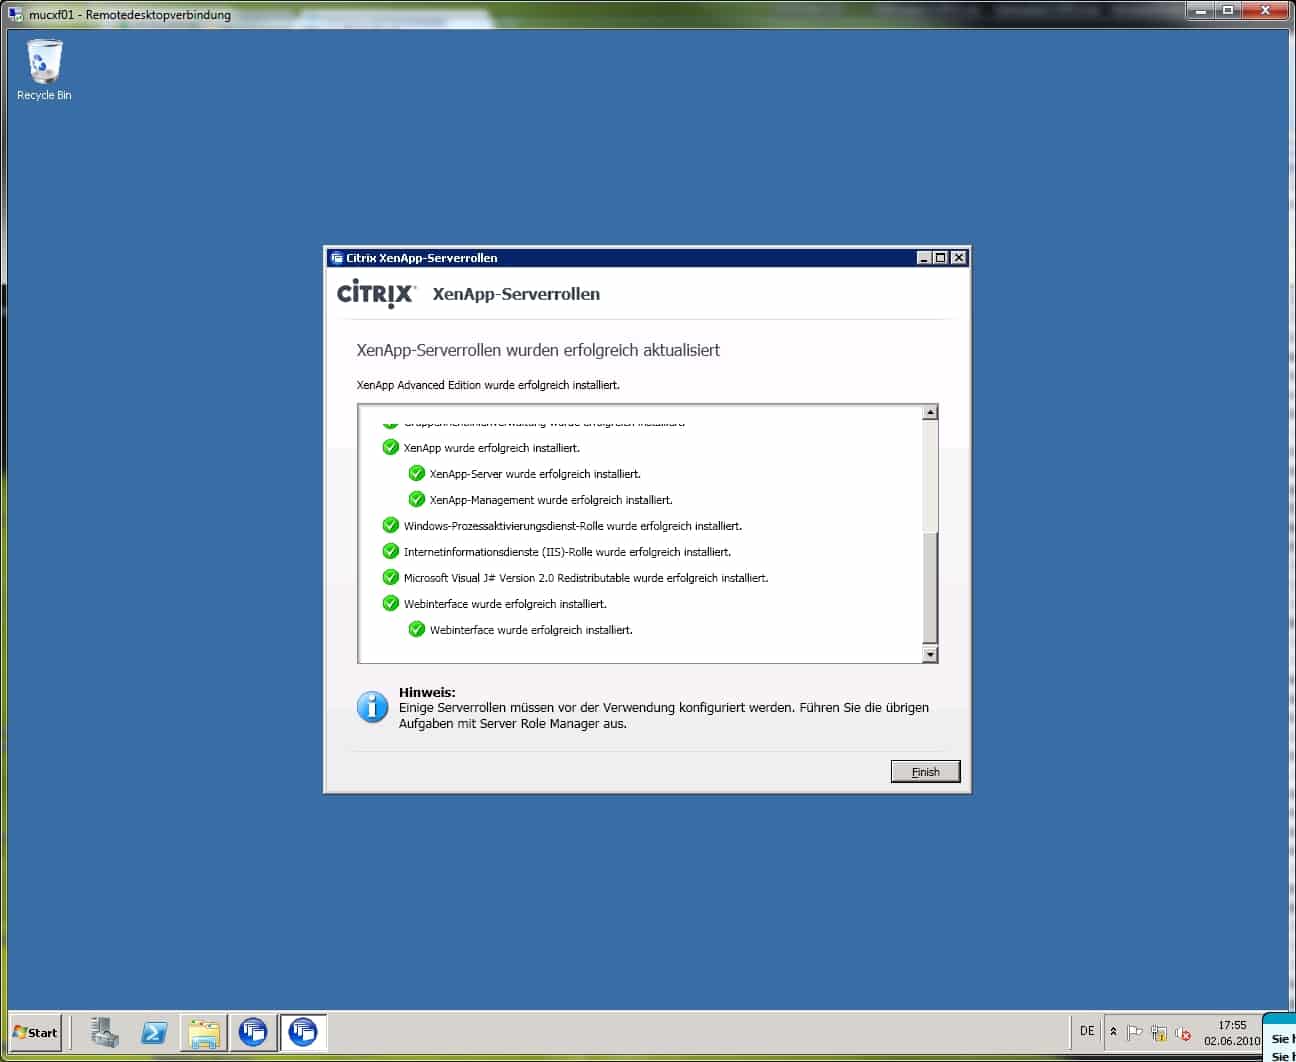Screen dimensions: 1296x1062
Task: Click the scrollbar thumb in the results list
Action: tap(930, 588)
